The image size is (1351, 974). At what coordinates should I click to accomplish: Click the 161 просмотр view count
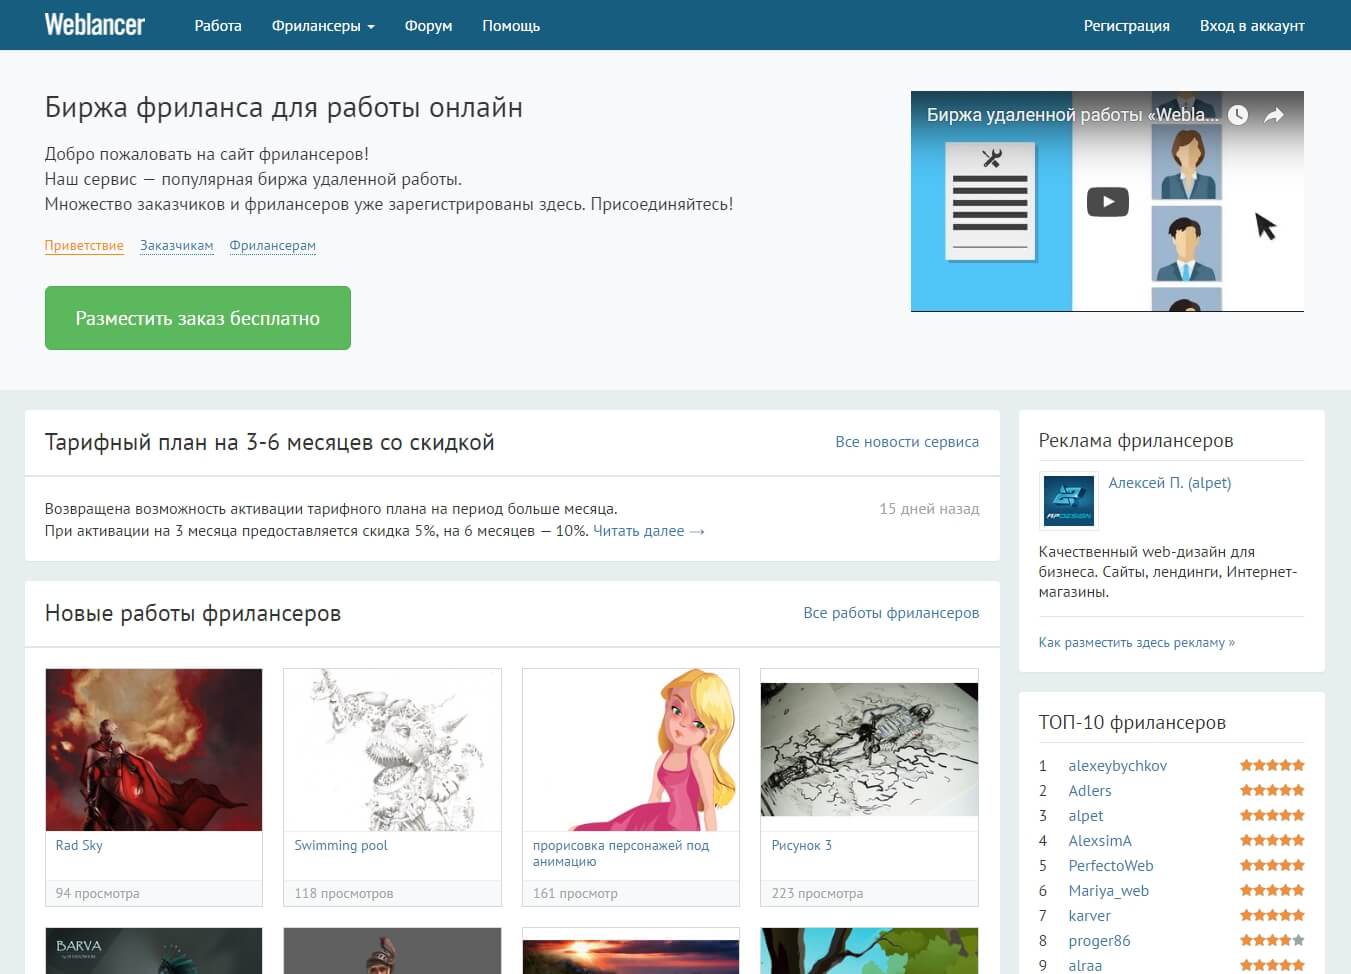(x=575, y=894)
